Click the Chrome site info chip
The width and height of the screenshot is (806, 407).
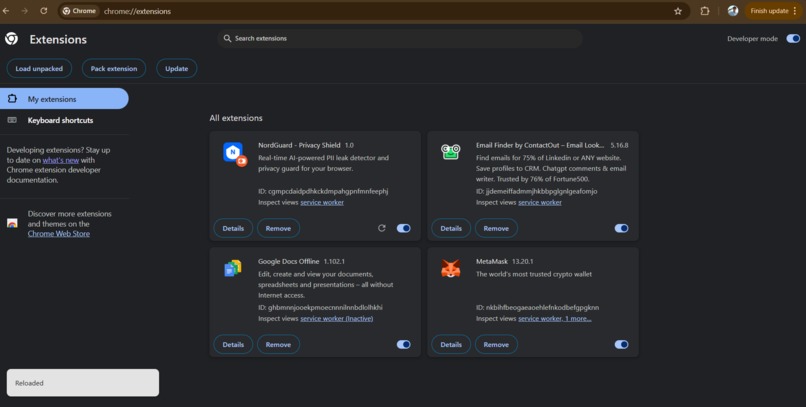coord(79,11)
